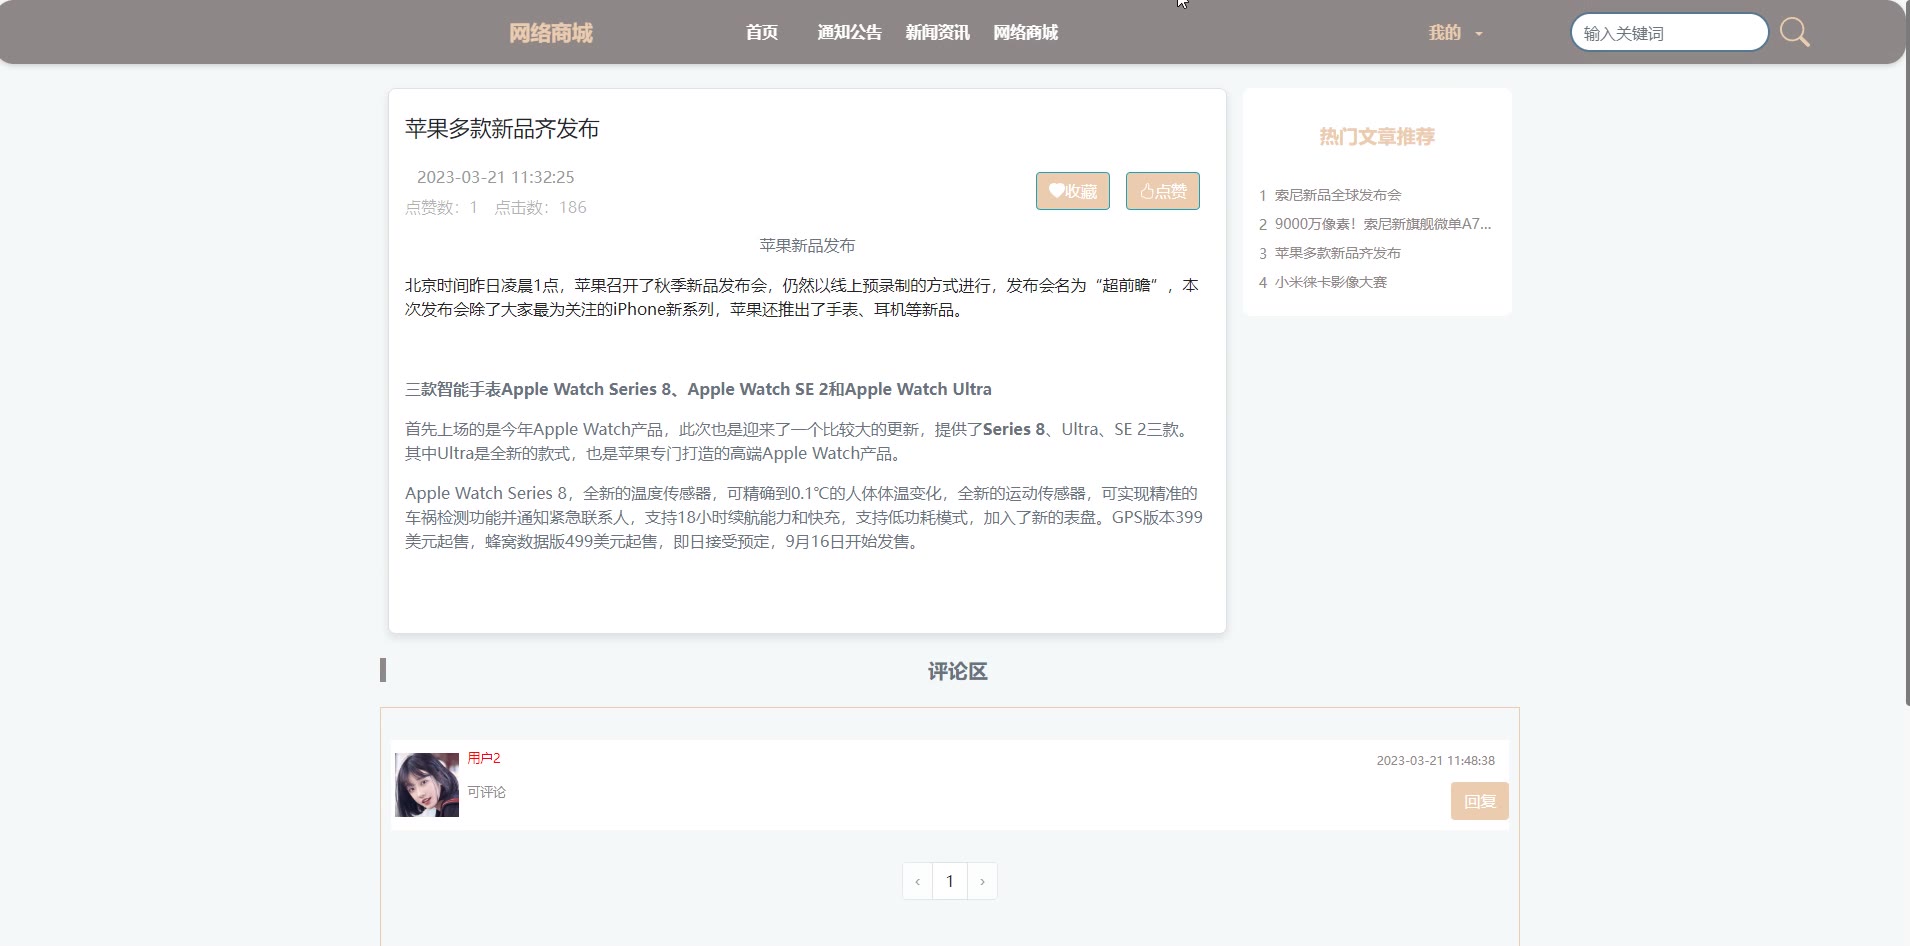Click the 用户2 avatar picture
Screen dimensions: 1910x946
pyautogui.click(x=427, y=785)
